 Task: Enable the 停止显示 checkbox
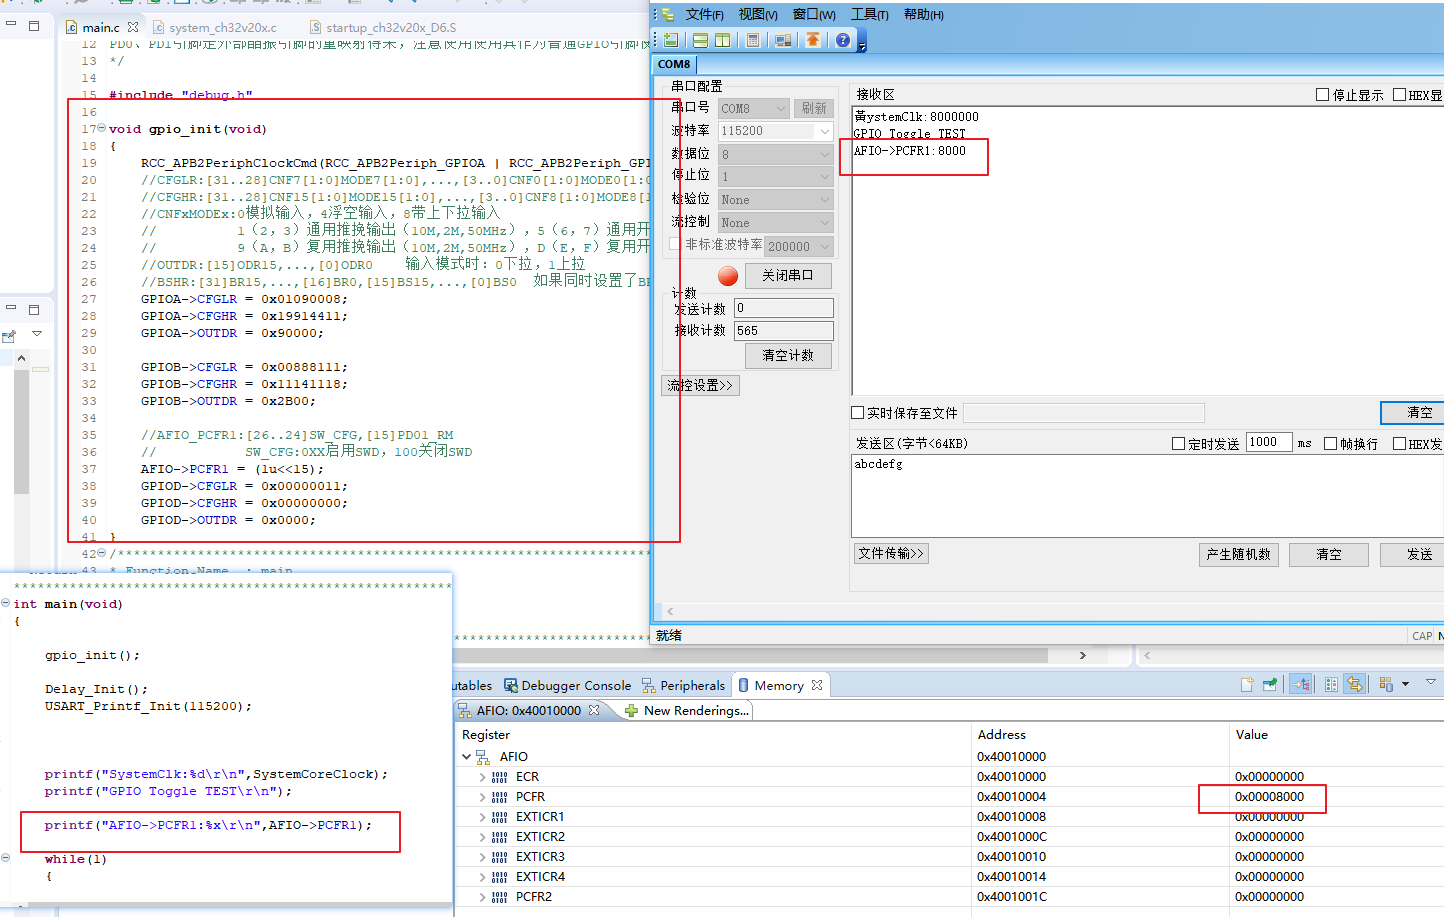pos(1322,95)
